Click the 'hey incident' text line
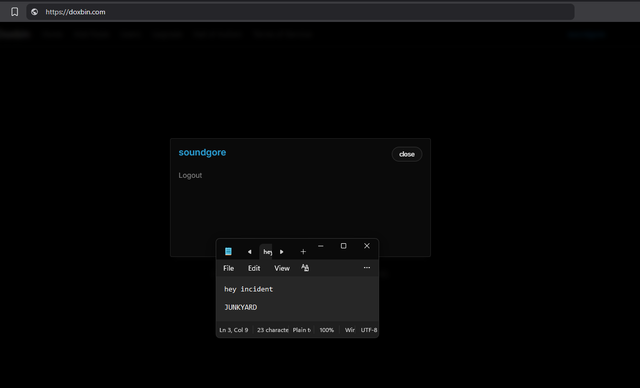640x388 pixels. click(x=248, y=289)
